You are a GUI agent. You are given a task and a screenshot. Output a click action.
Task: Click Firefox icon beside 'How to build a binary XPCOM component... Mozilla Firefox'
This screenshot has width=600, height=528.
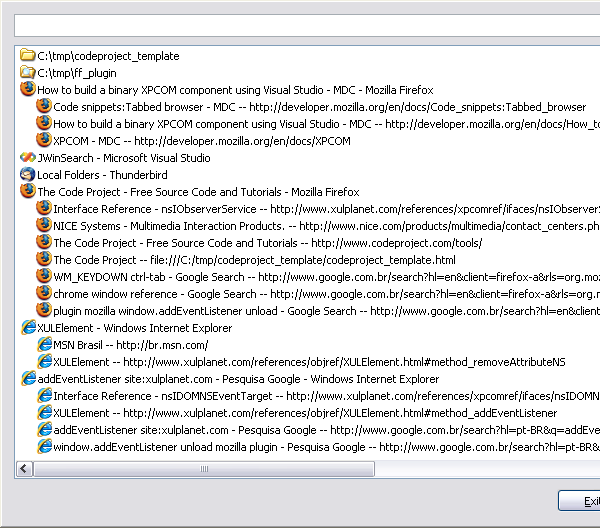(28, 89)
